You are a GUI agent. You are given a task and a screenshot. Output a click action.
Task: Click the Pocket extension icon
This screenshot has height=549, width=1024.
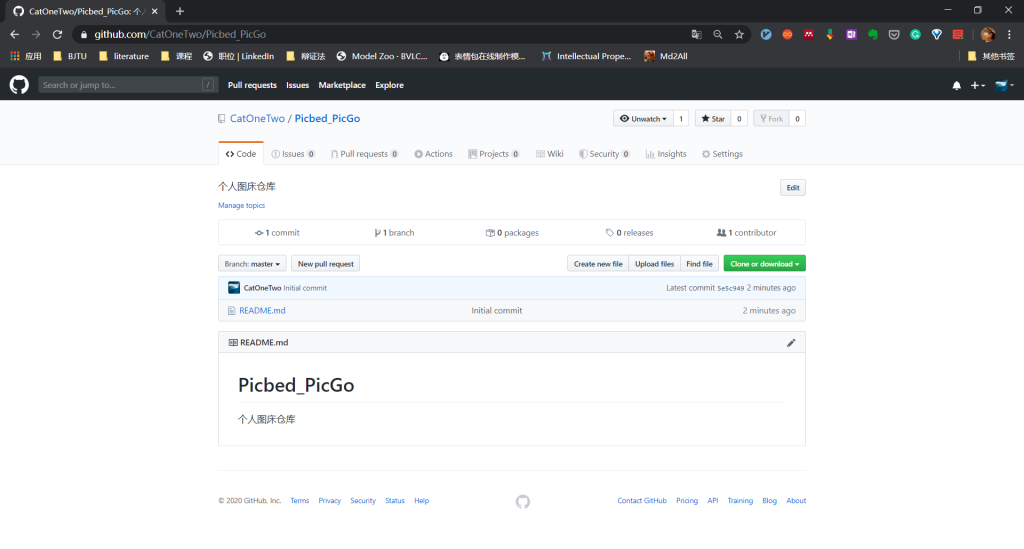coord(894,35)
